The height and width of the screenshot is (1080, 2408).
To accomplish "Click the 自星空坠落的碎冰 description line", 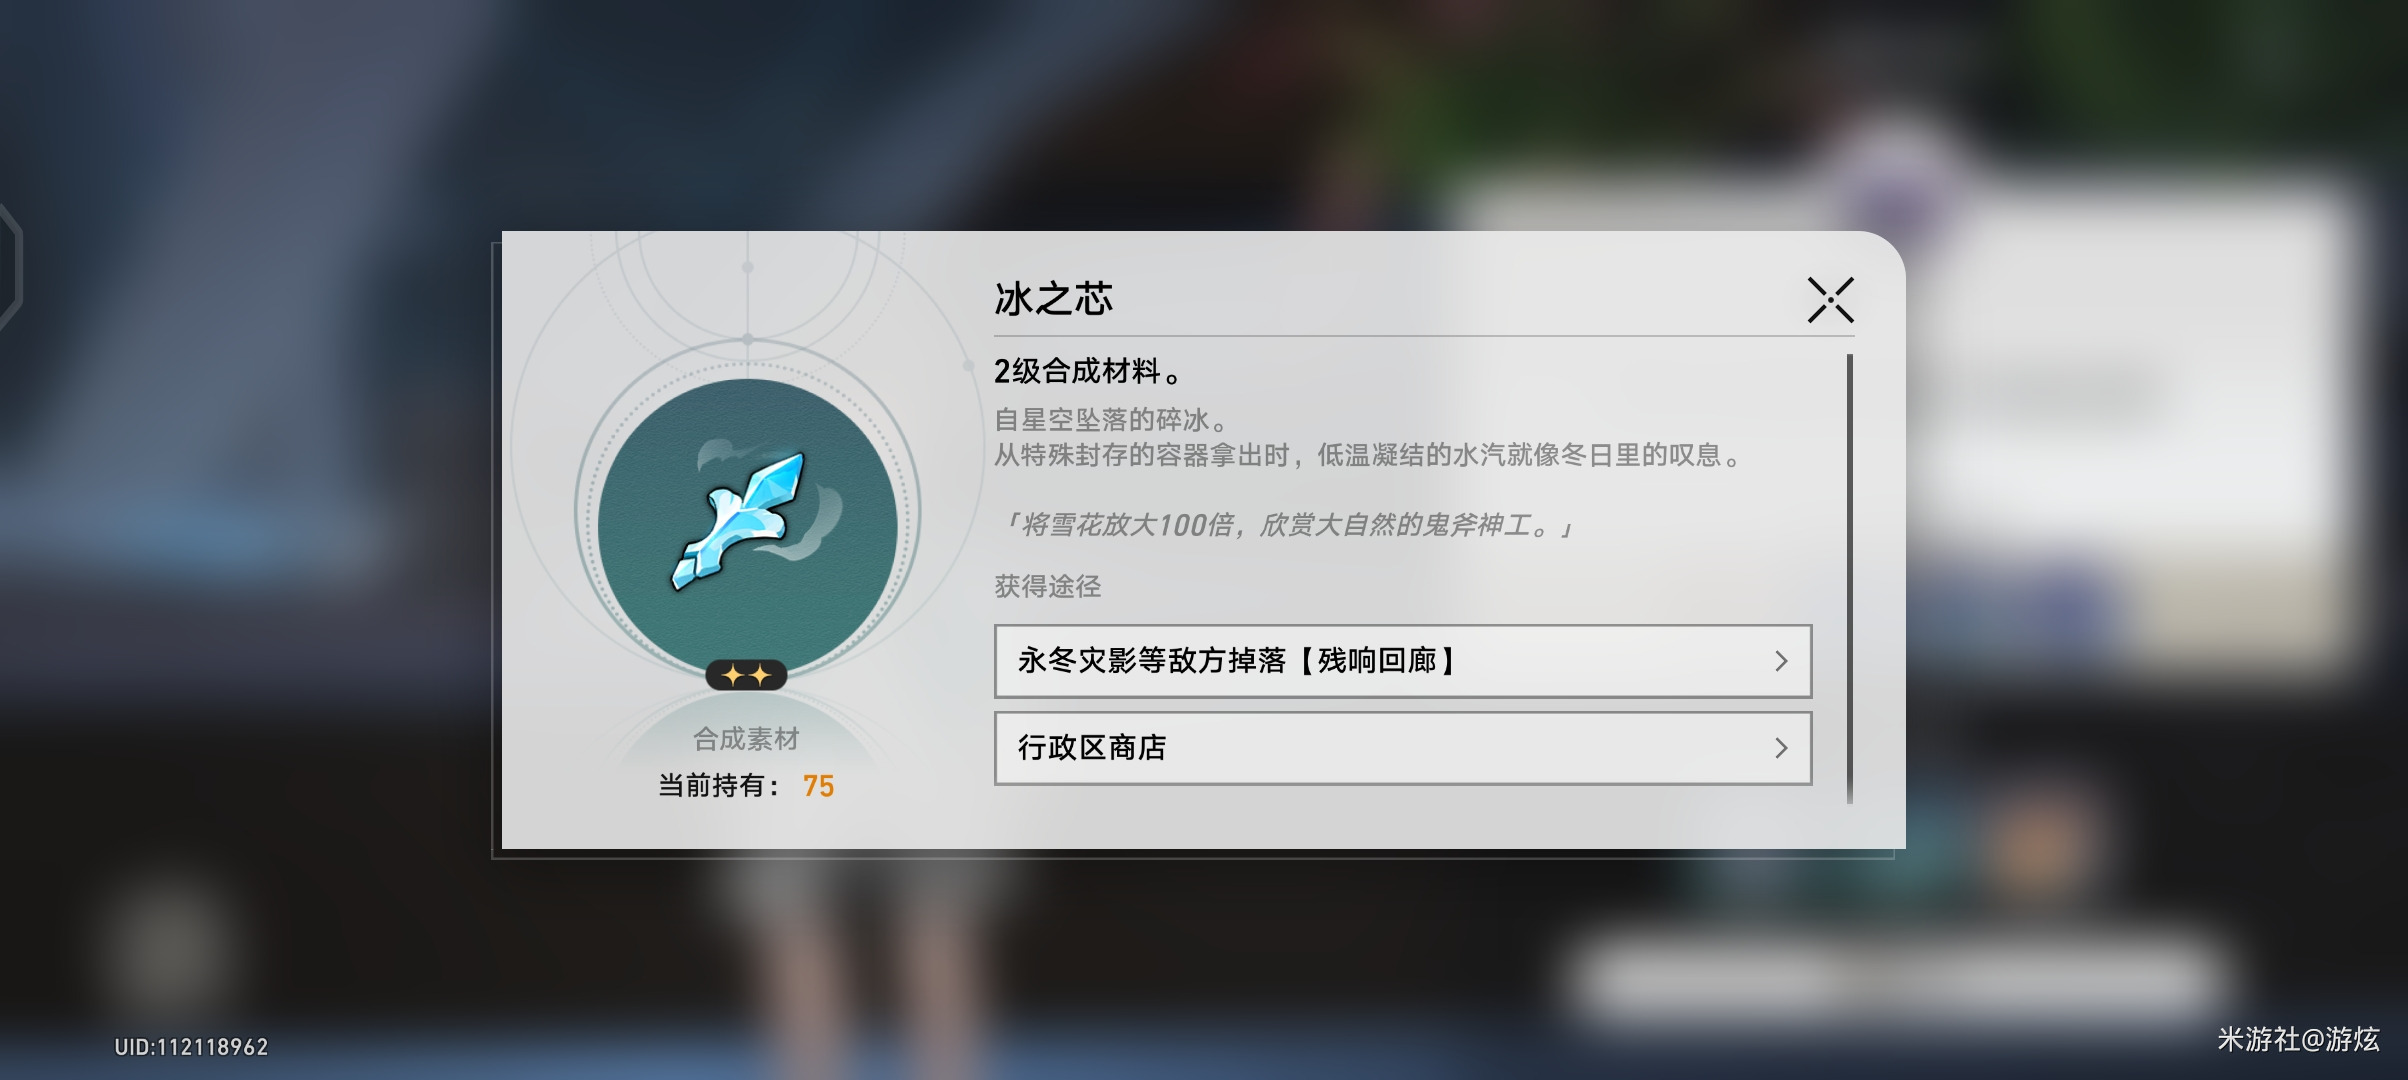I will point(1111,419).
